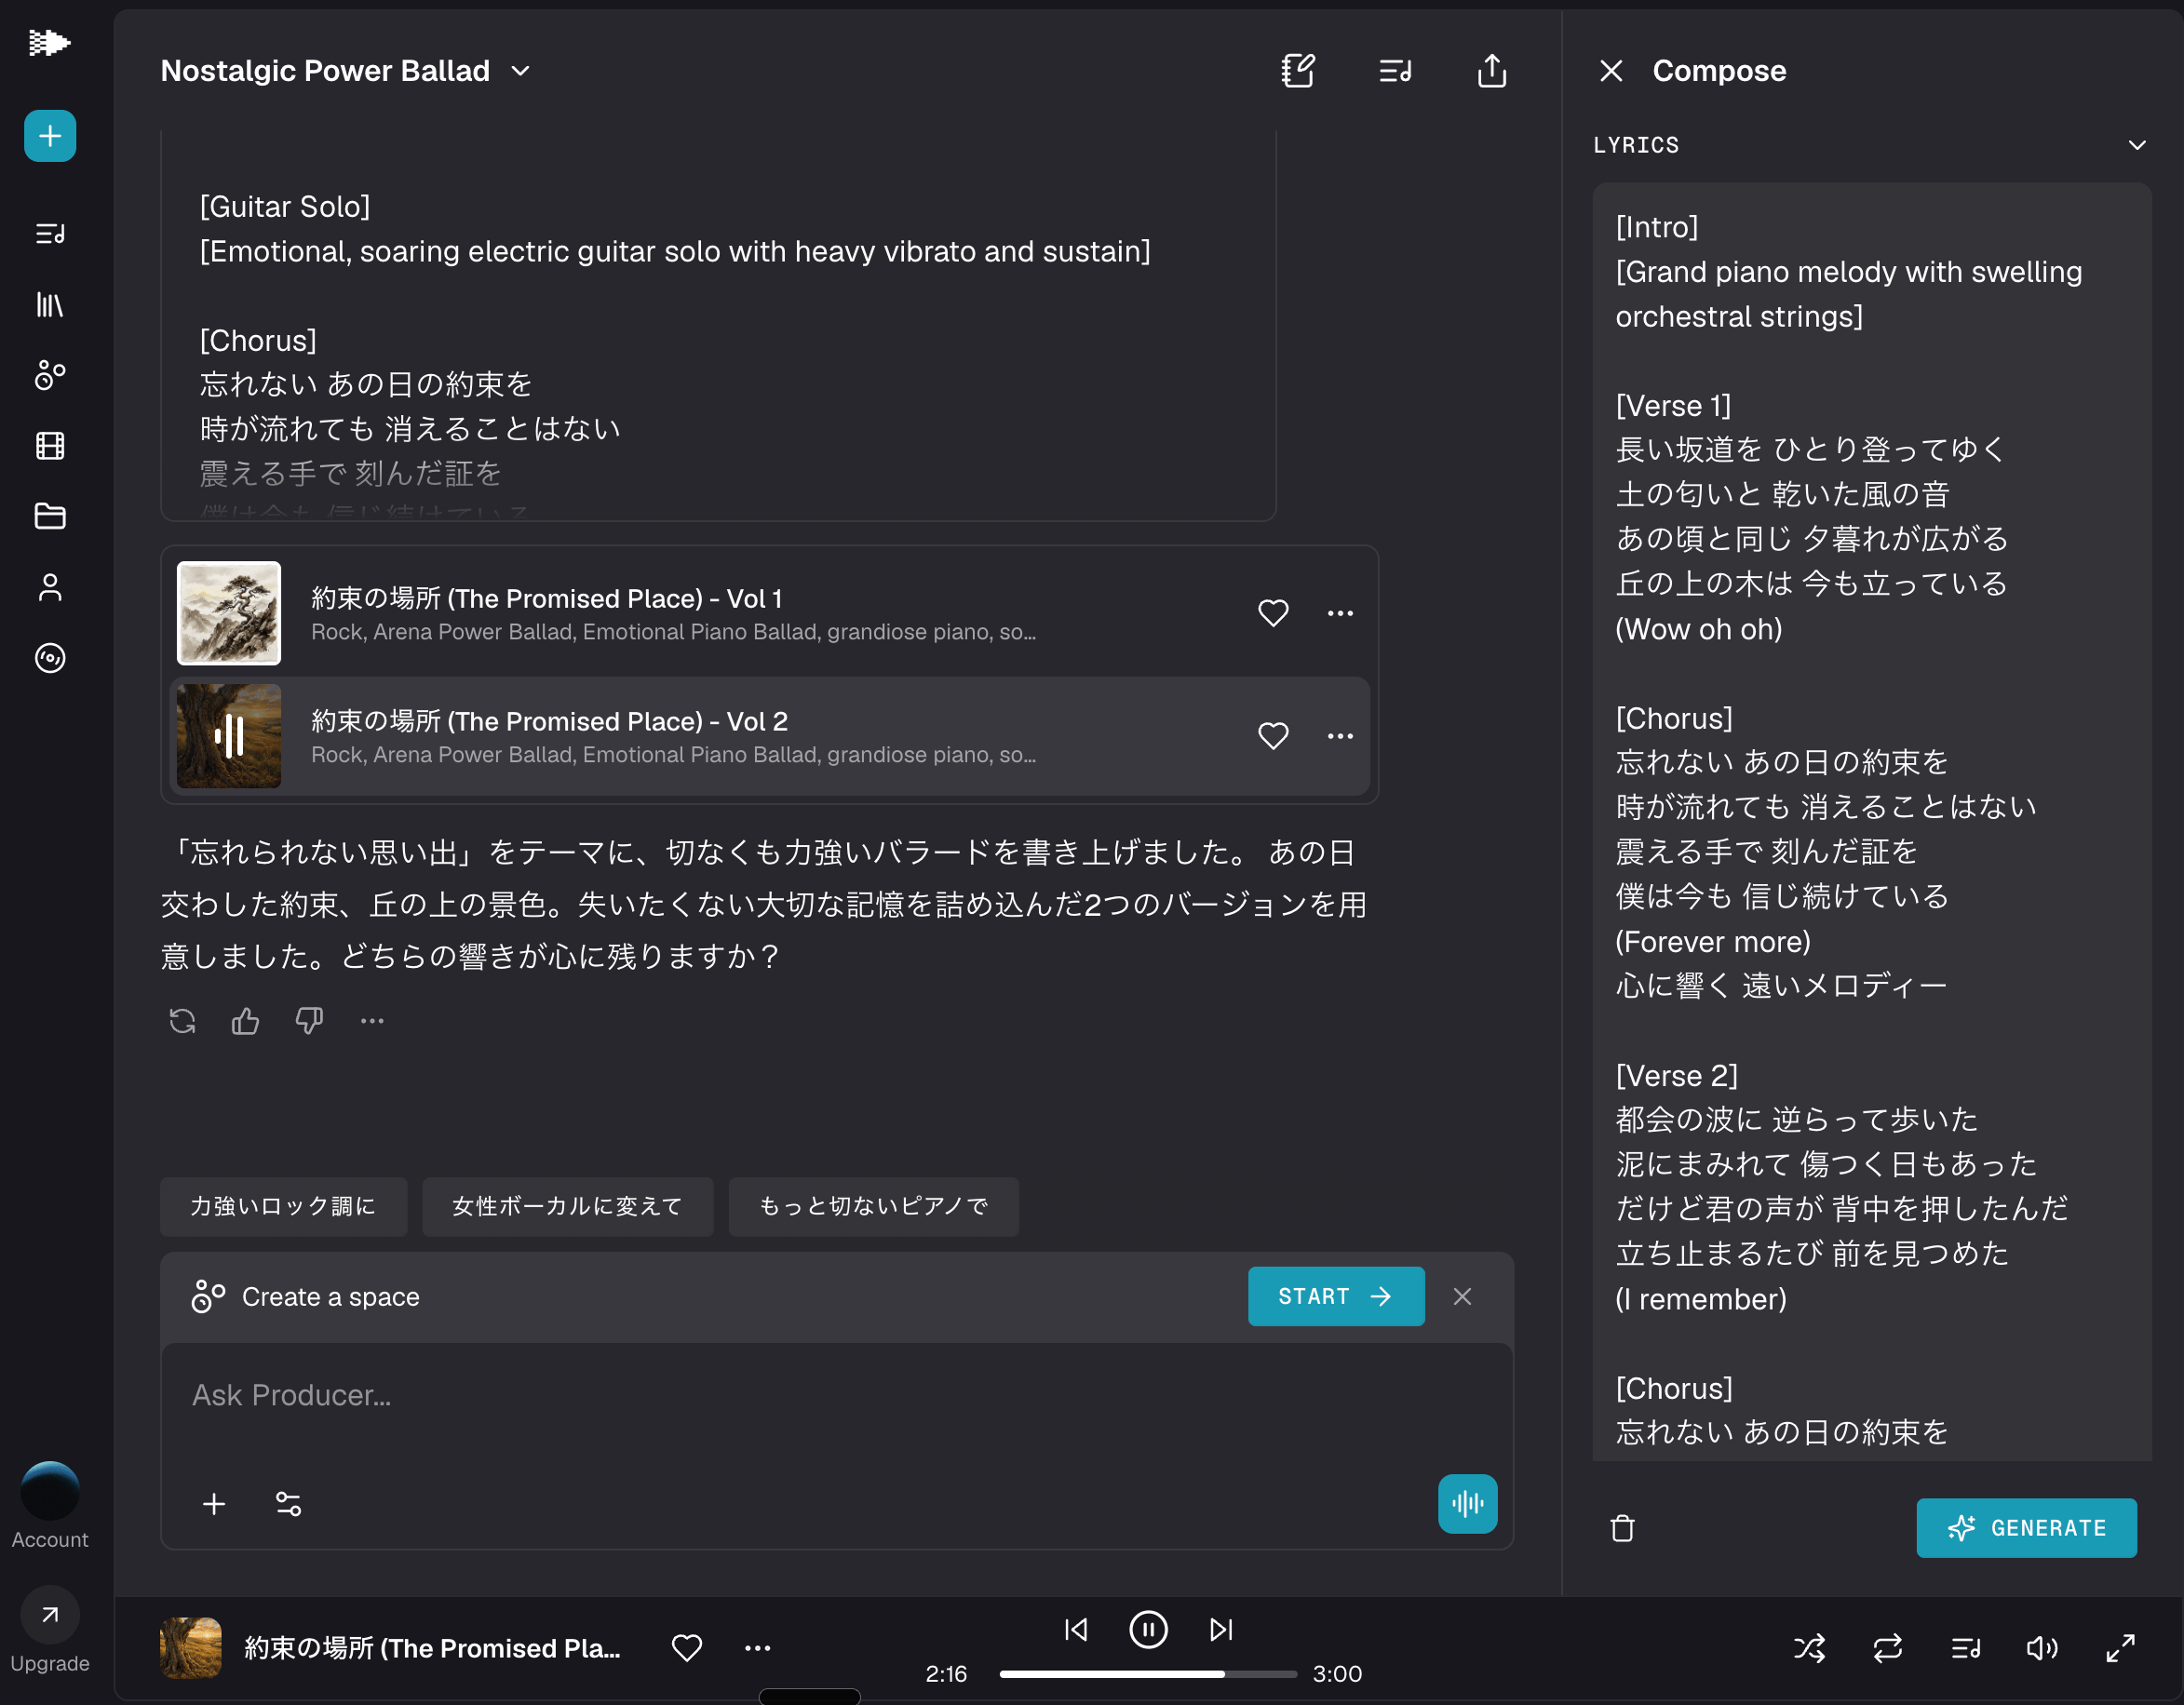Toggle shuffle in the player bar
2184x1705 pixels.
tap(1809, 1648)
